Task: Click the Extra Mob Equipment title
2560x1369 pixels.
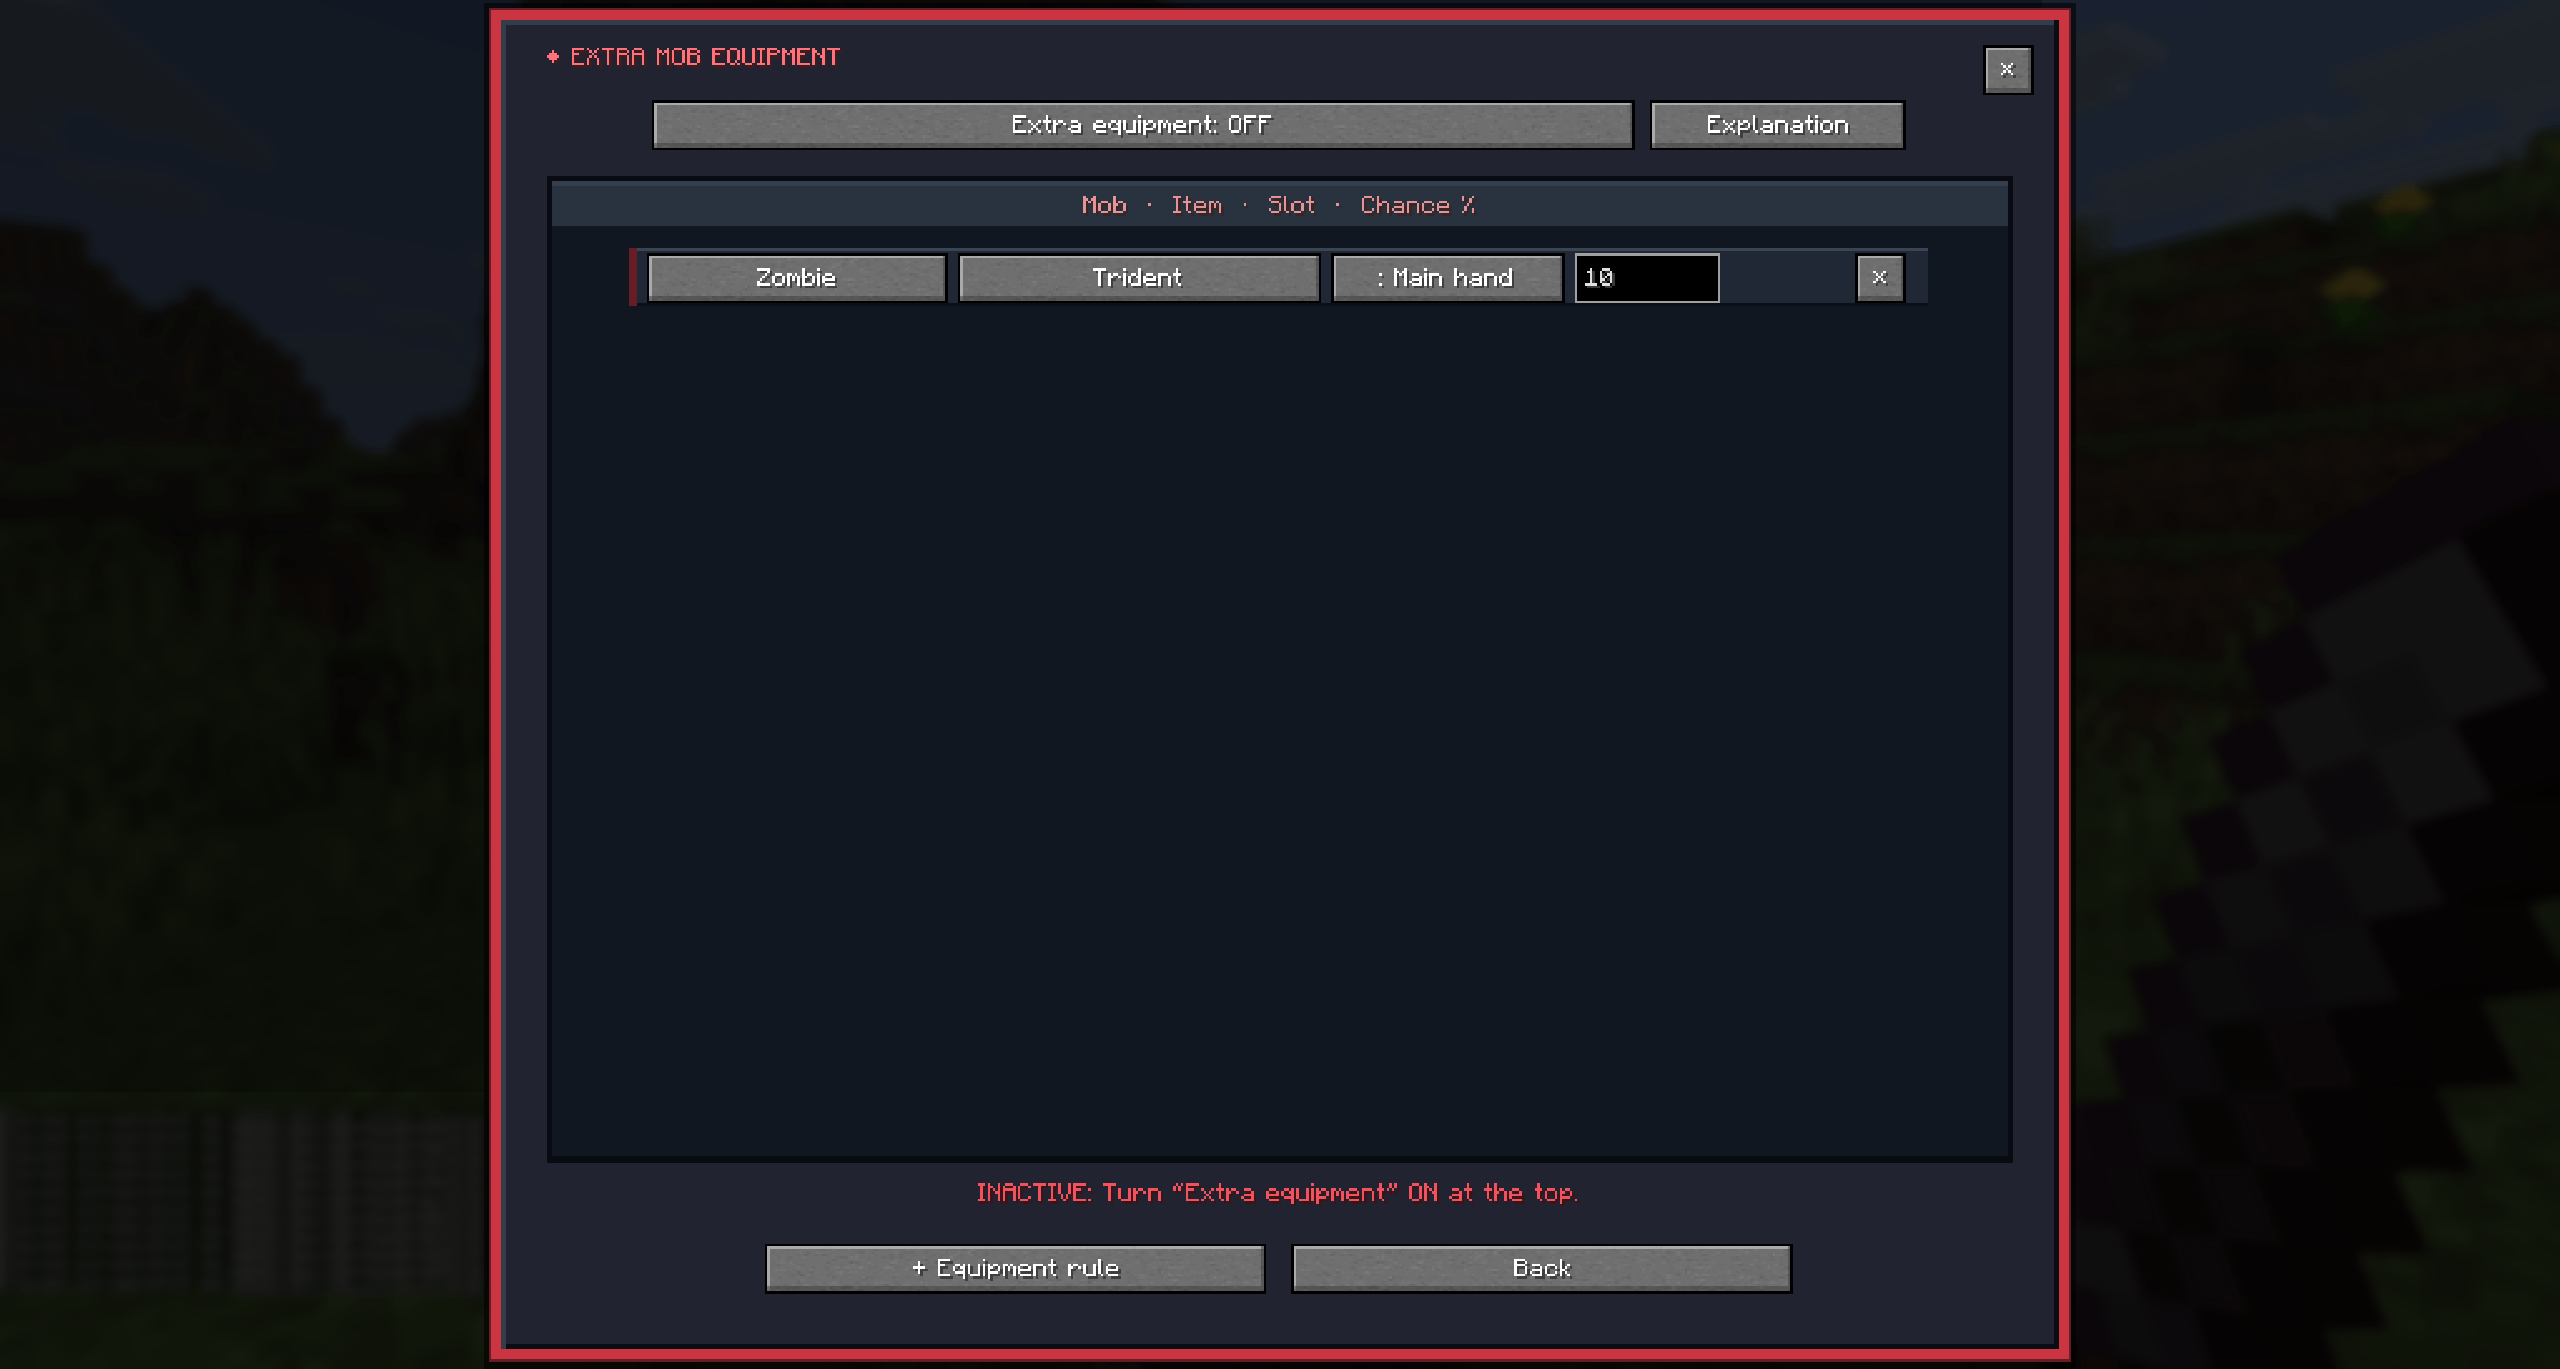Action: (x=705, y=57)
